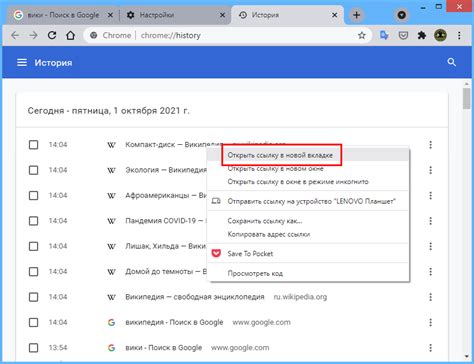The width and height of the screenshot is (474, 364).
Task: Send link to device LENOVO Планшет
Action: click(x=308, y=201)
